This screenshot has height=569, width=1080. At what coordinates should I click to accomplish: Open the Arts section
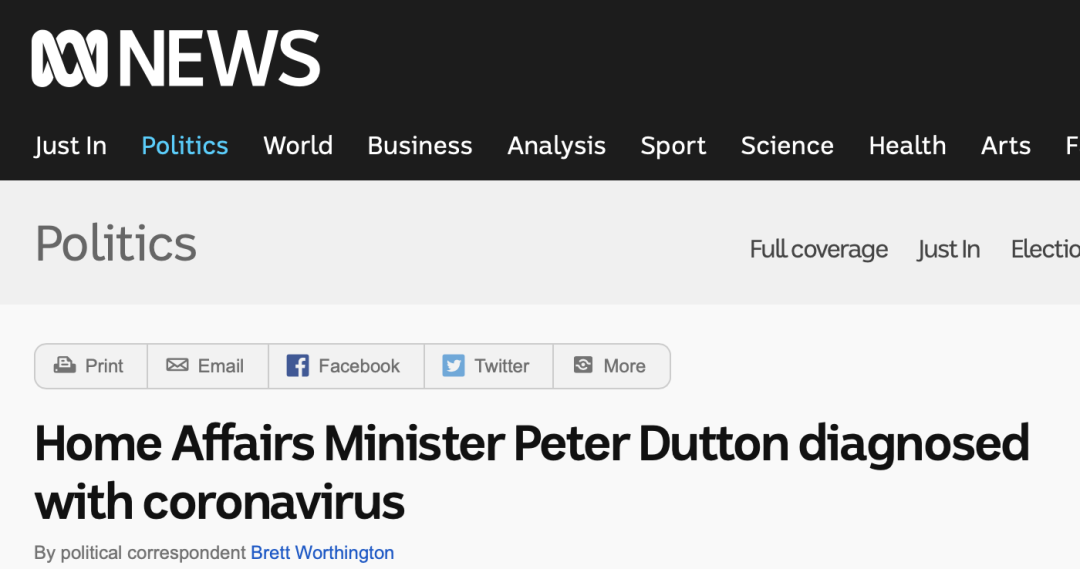coord(1006,146)
